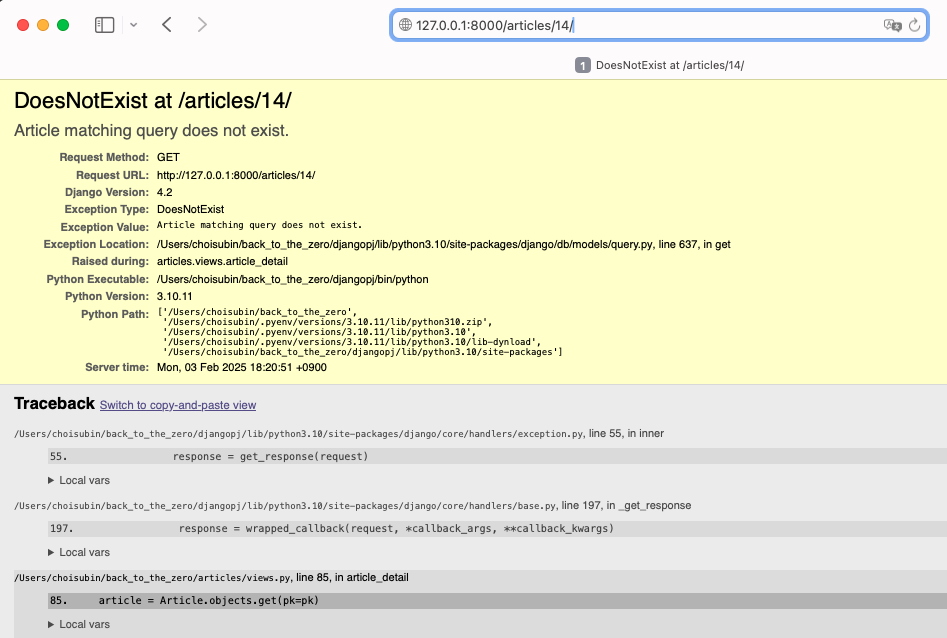
Task: Open Switch to copy-and-paste view link
Action: (178, 405)
